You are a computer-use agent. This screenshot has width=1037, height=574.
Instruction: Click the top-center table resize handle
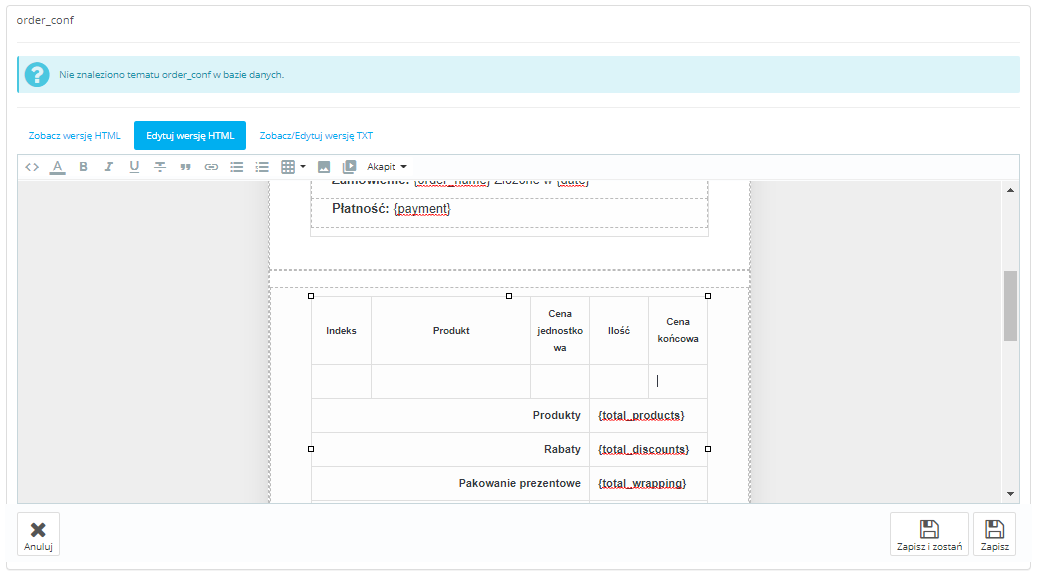[x=509, y=296]
